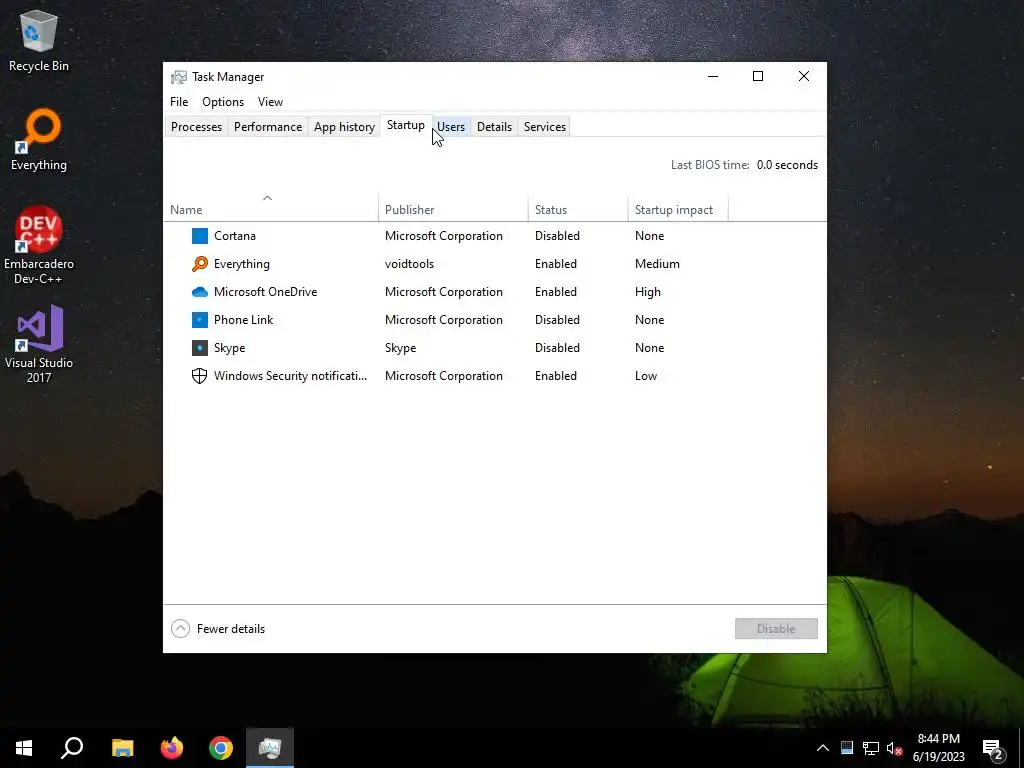Click the Last BIOS time value
Screen dimensions: 1024x768
click(787, 165)
